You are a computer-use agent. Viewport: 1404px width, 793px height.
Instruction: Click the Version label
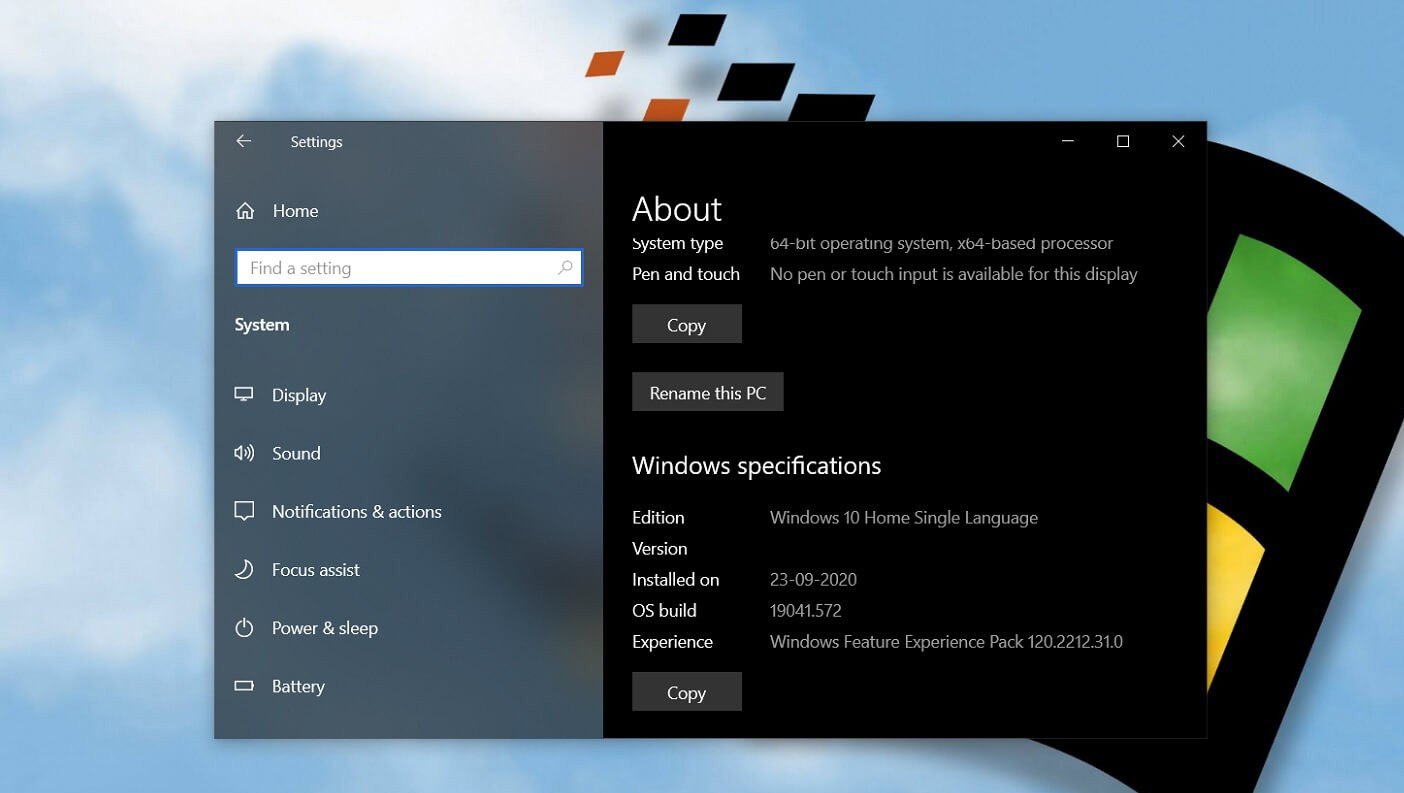[x=660, y=548]
